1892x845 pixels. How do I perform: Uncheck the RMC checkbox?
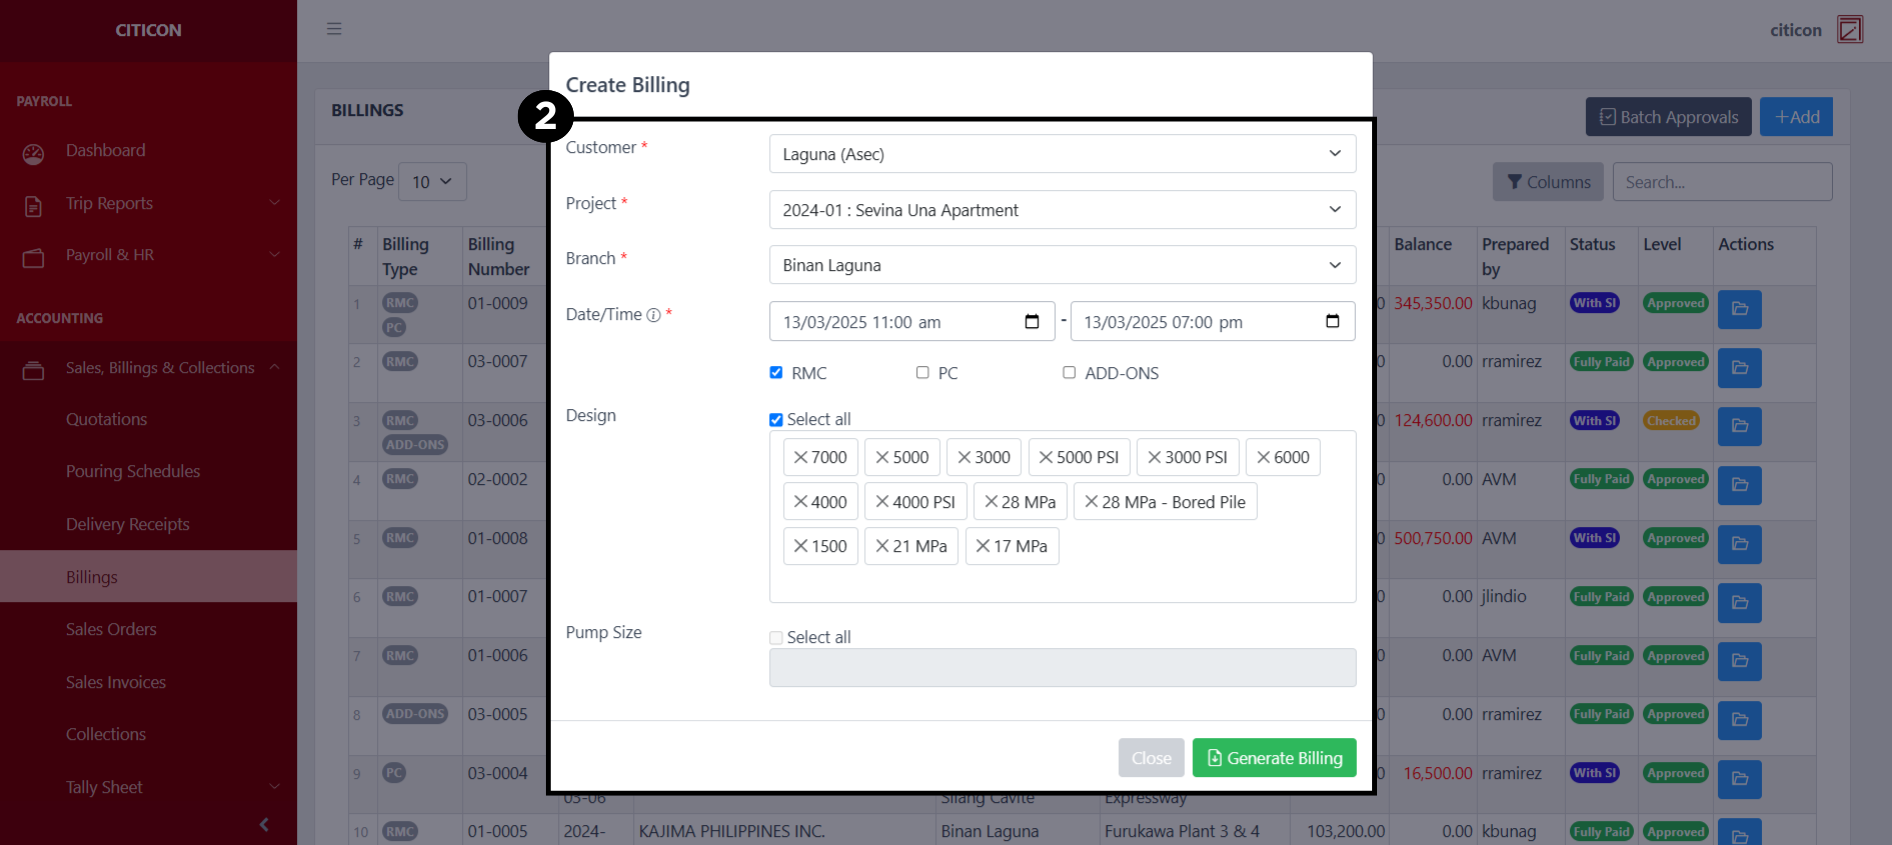(x=776, y=372)
